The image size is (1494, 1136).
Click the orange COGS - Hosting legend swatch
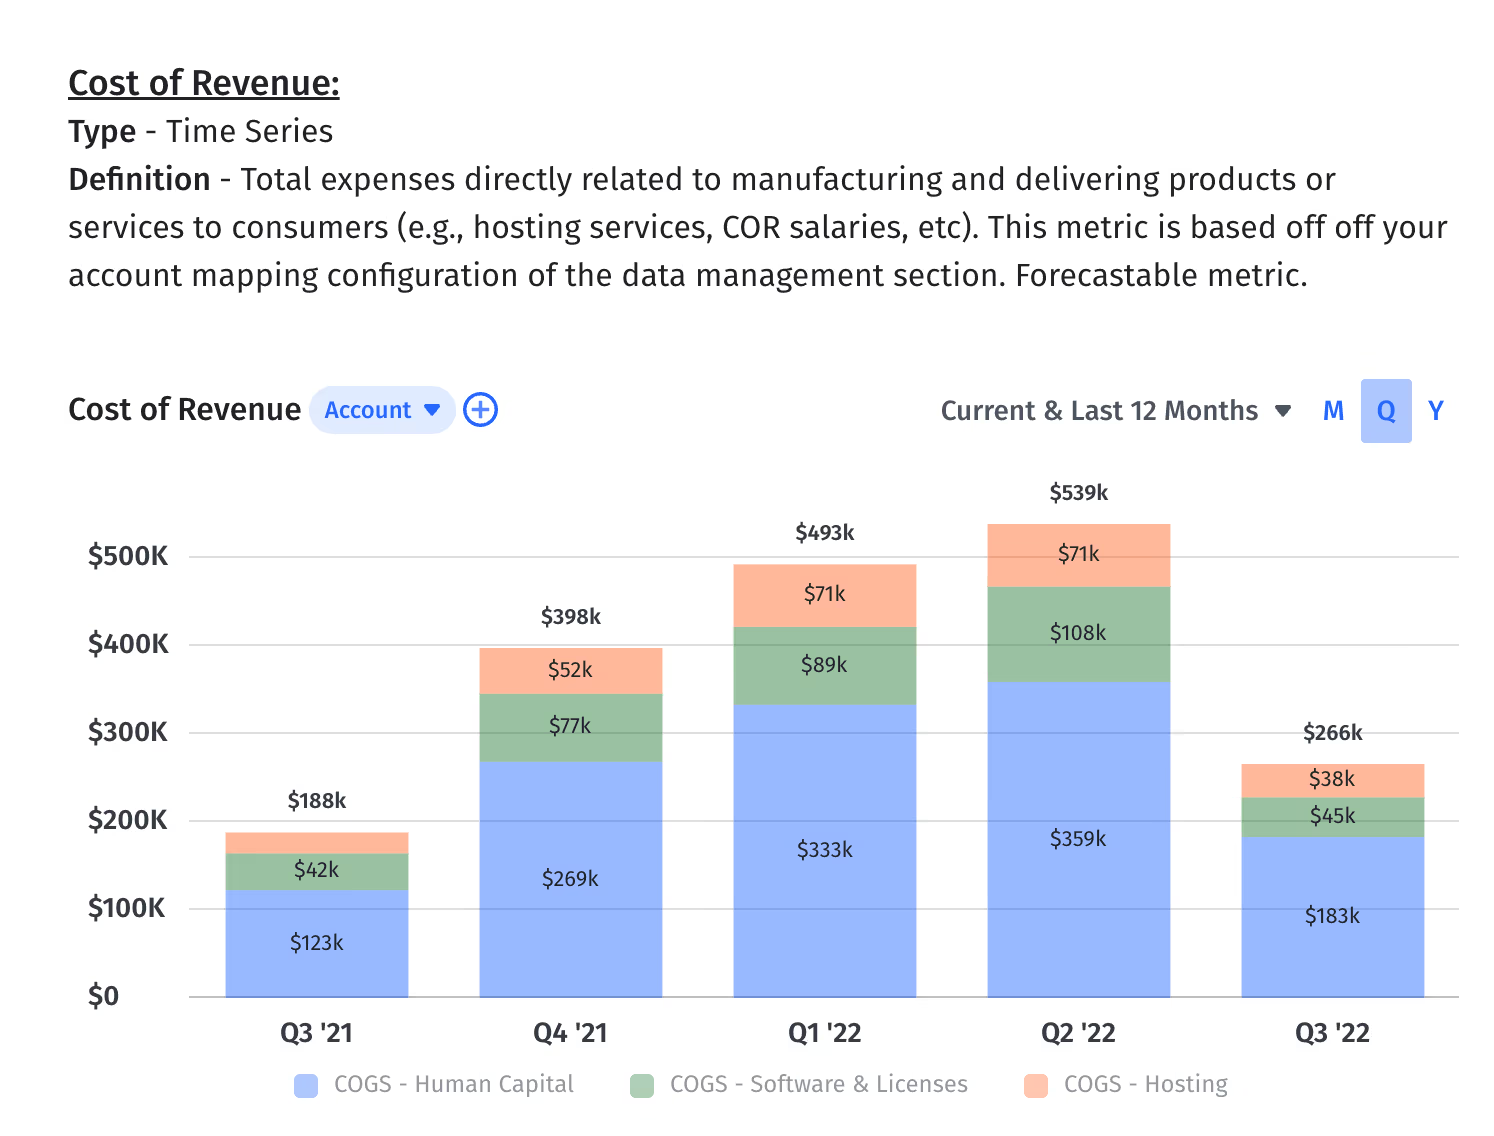point(1037,1084)
